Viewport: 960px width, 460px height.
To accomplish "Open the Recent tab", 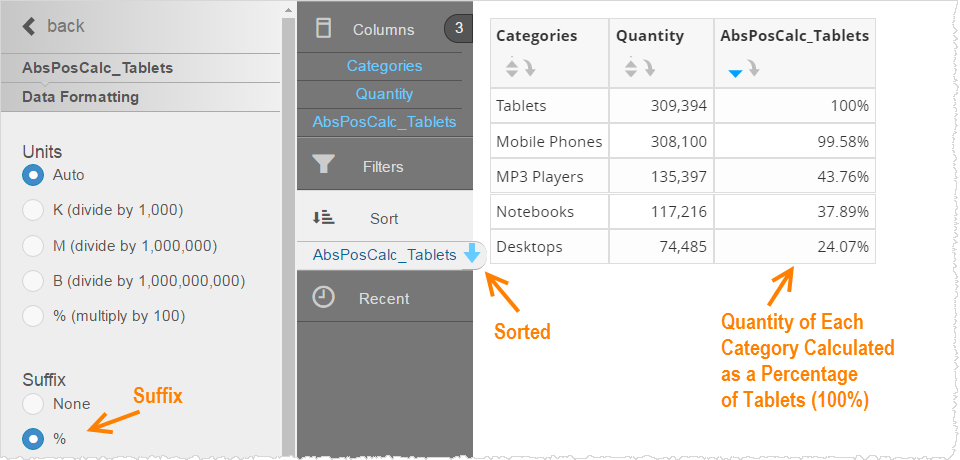I will (x=384, y=298).
